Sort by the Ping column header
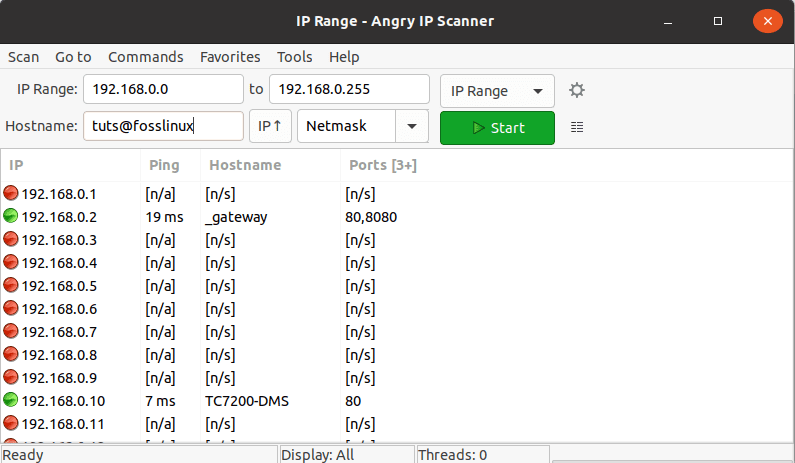 click(x=170, y=165)
